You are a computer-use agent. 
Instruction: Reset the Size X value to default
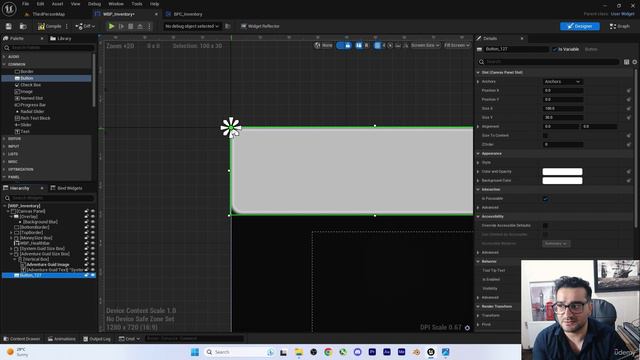pos(629,109)
